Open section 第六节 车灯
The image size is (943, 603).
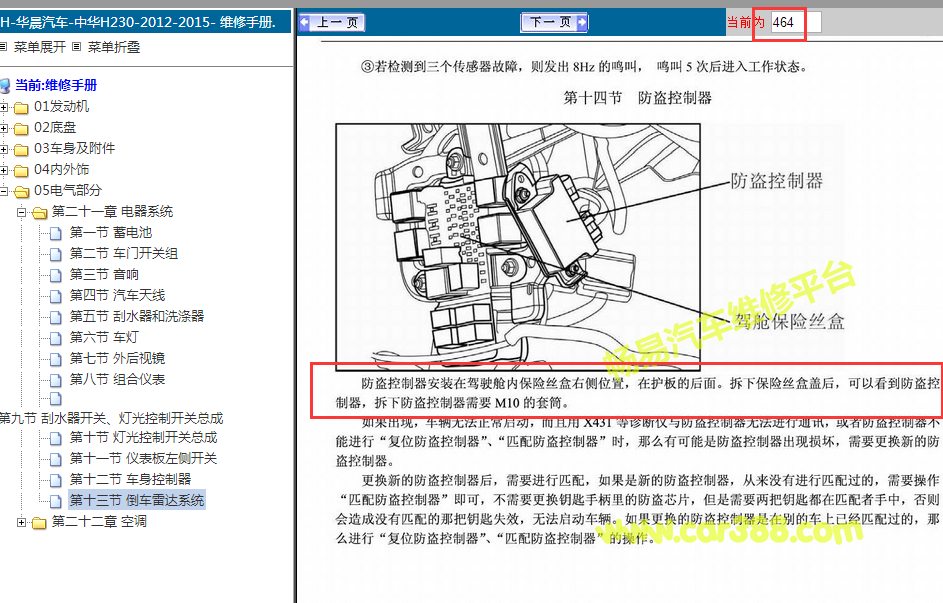pyautogui.click(x=104, y=338)
